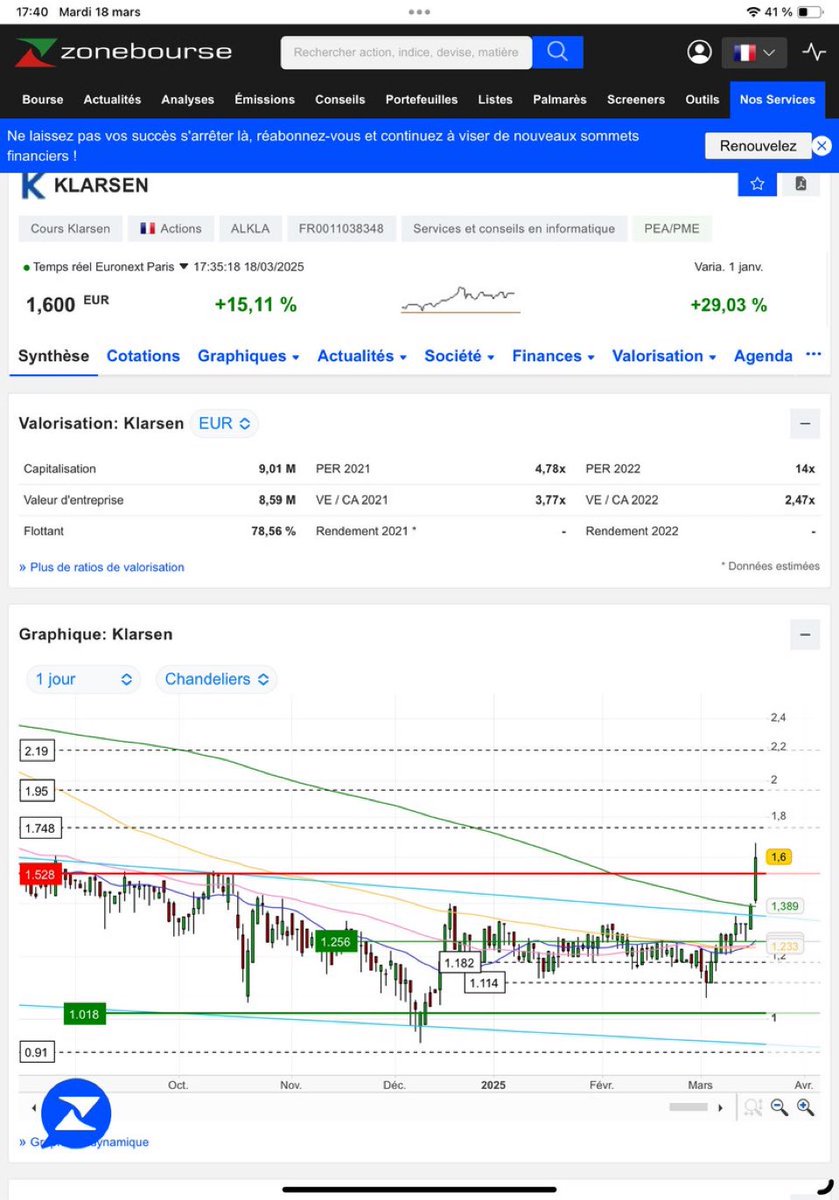Click the blue search magnifier button
Viewport: 839px width, 1200px height.
coord(557,52)
